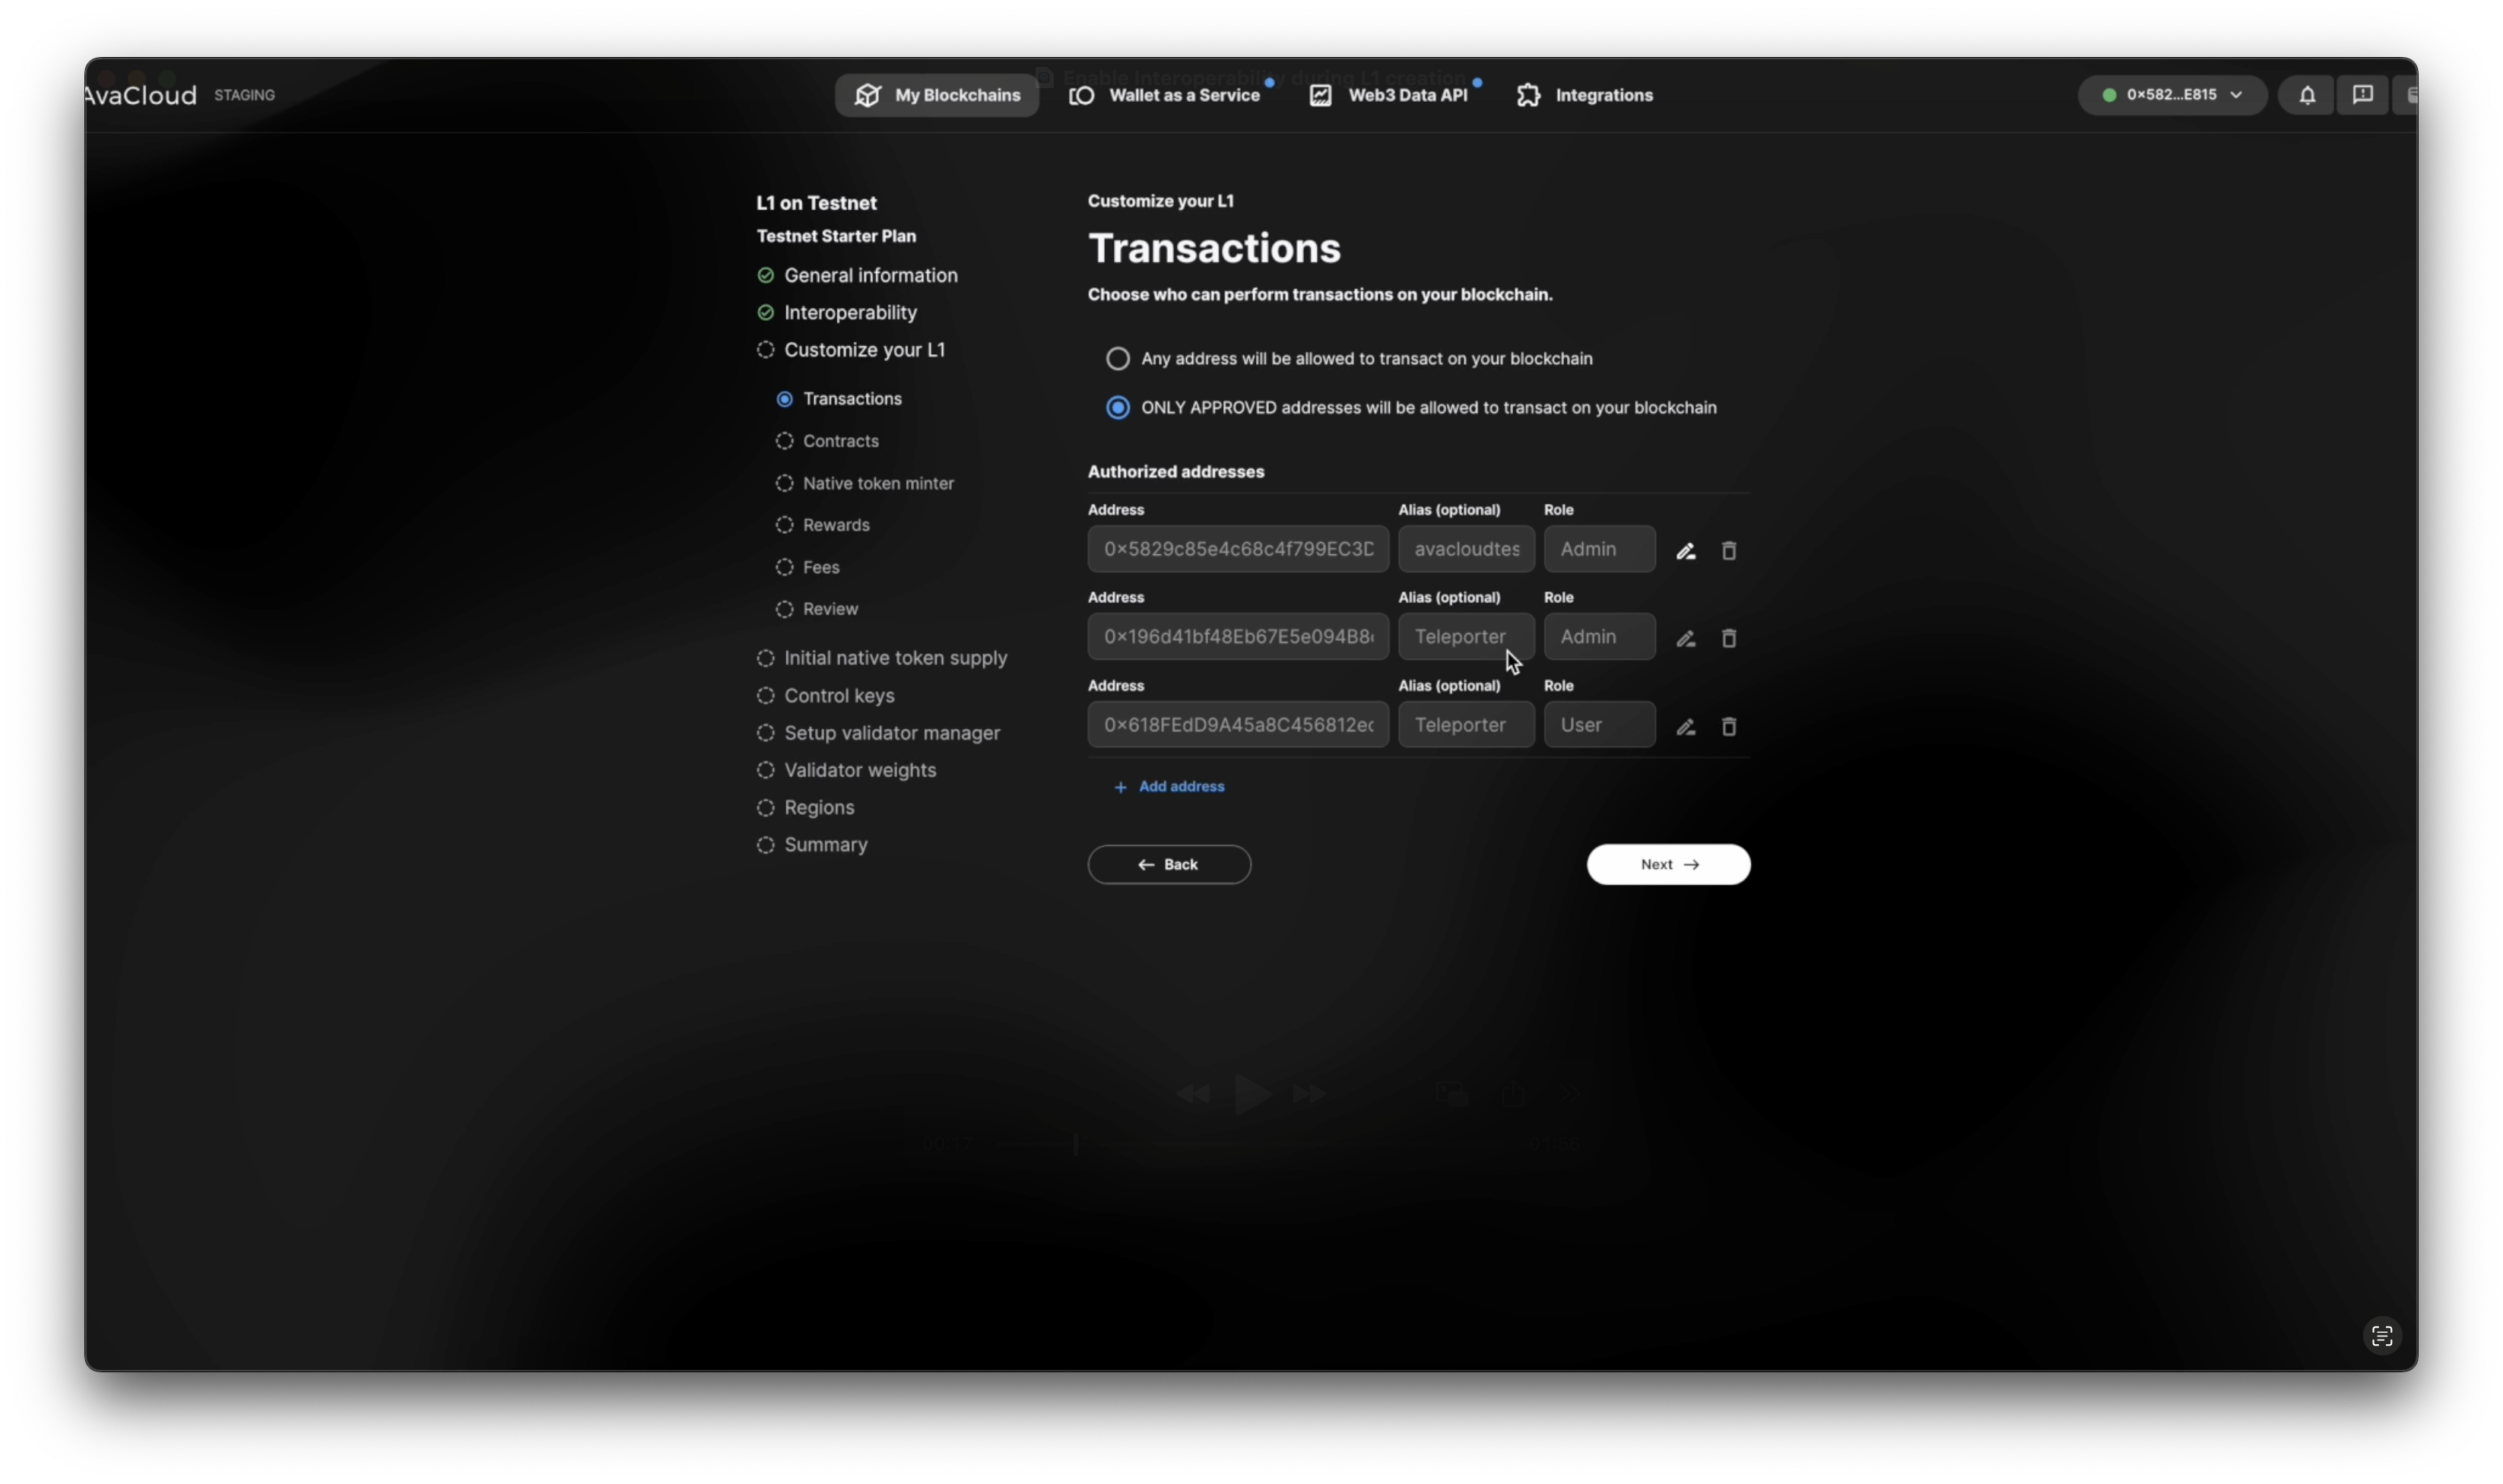Open the Admin role field of first address

1598,549
